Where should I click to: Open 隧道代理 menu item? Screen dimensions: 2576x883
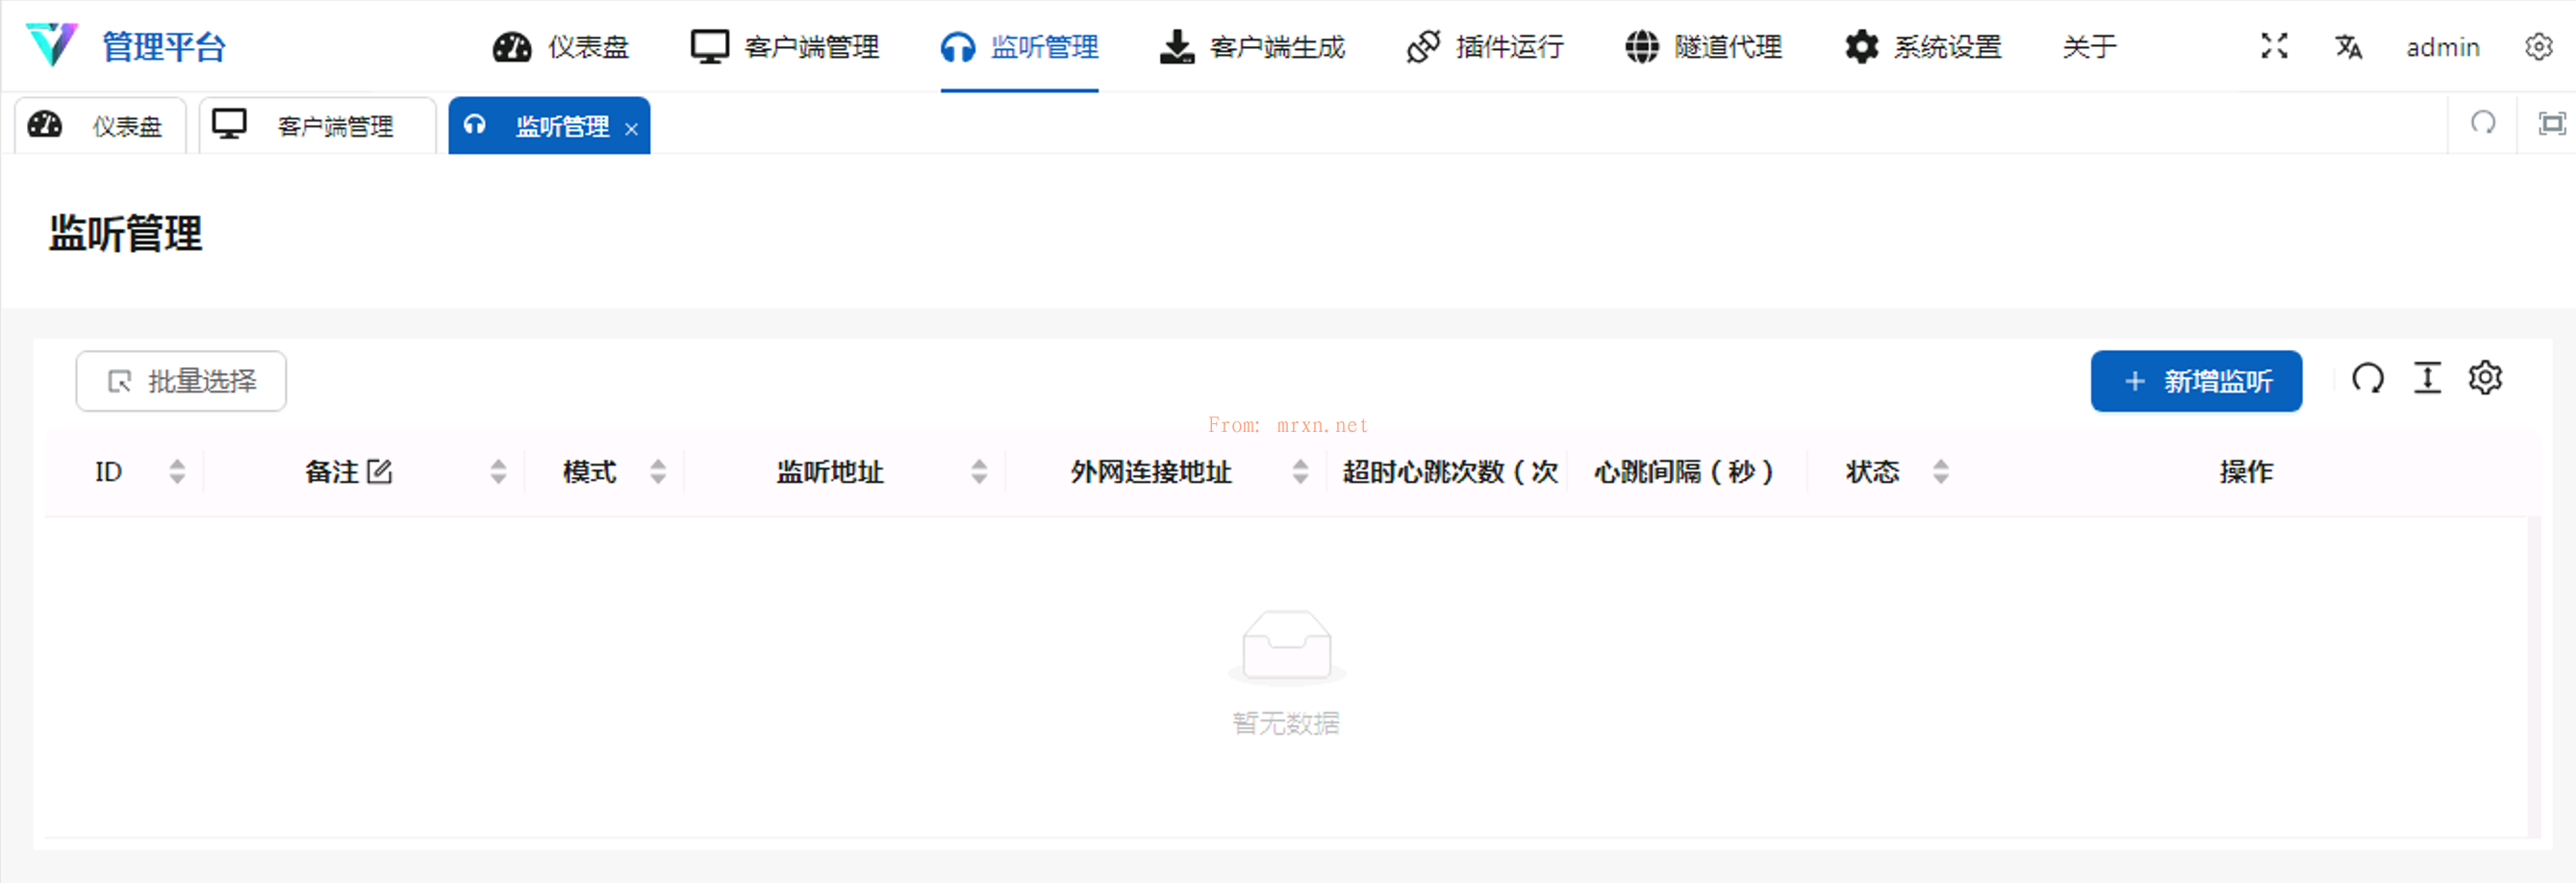click(1703, 46)
